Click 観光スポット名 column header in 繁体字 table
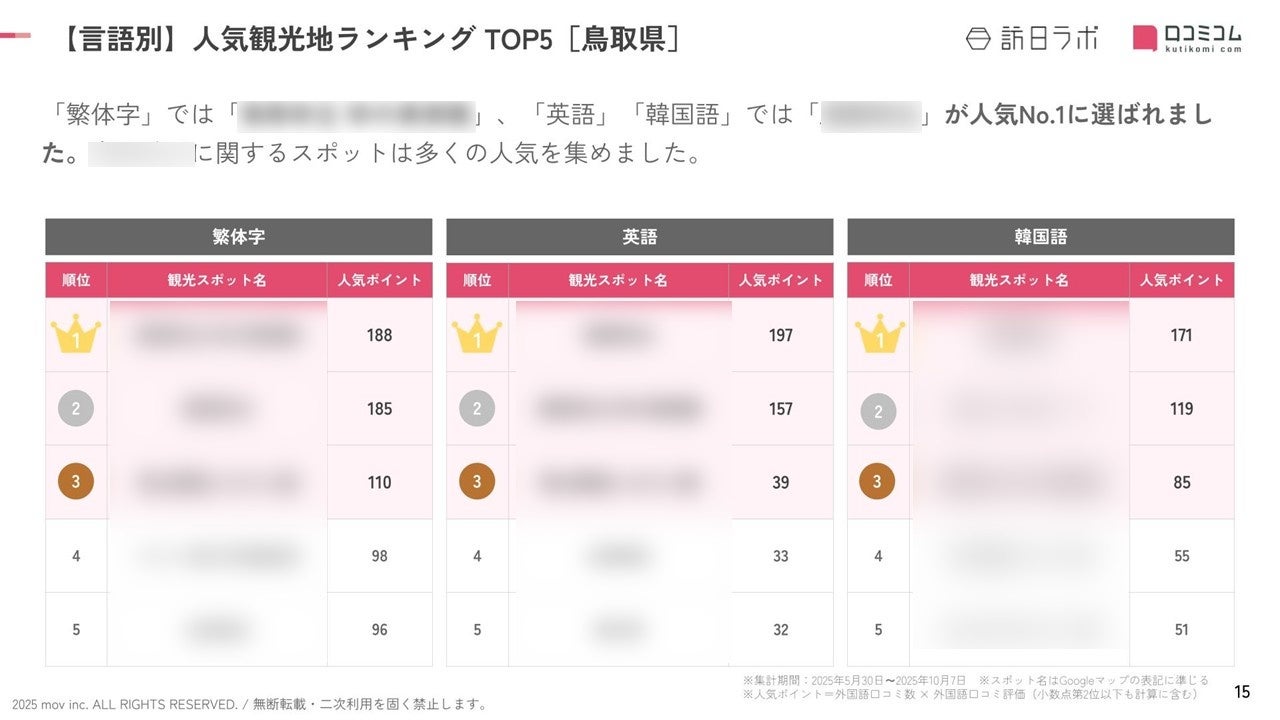This screenshot has width=1280, height=720. [217, 280]
